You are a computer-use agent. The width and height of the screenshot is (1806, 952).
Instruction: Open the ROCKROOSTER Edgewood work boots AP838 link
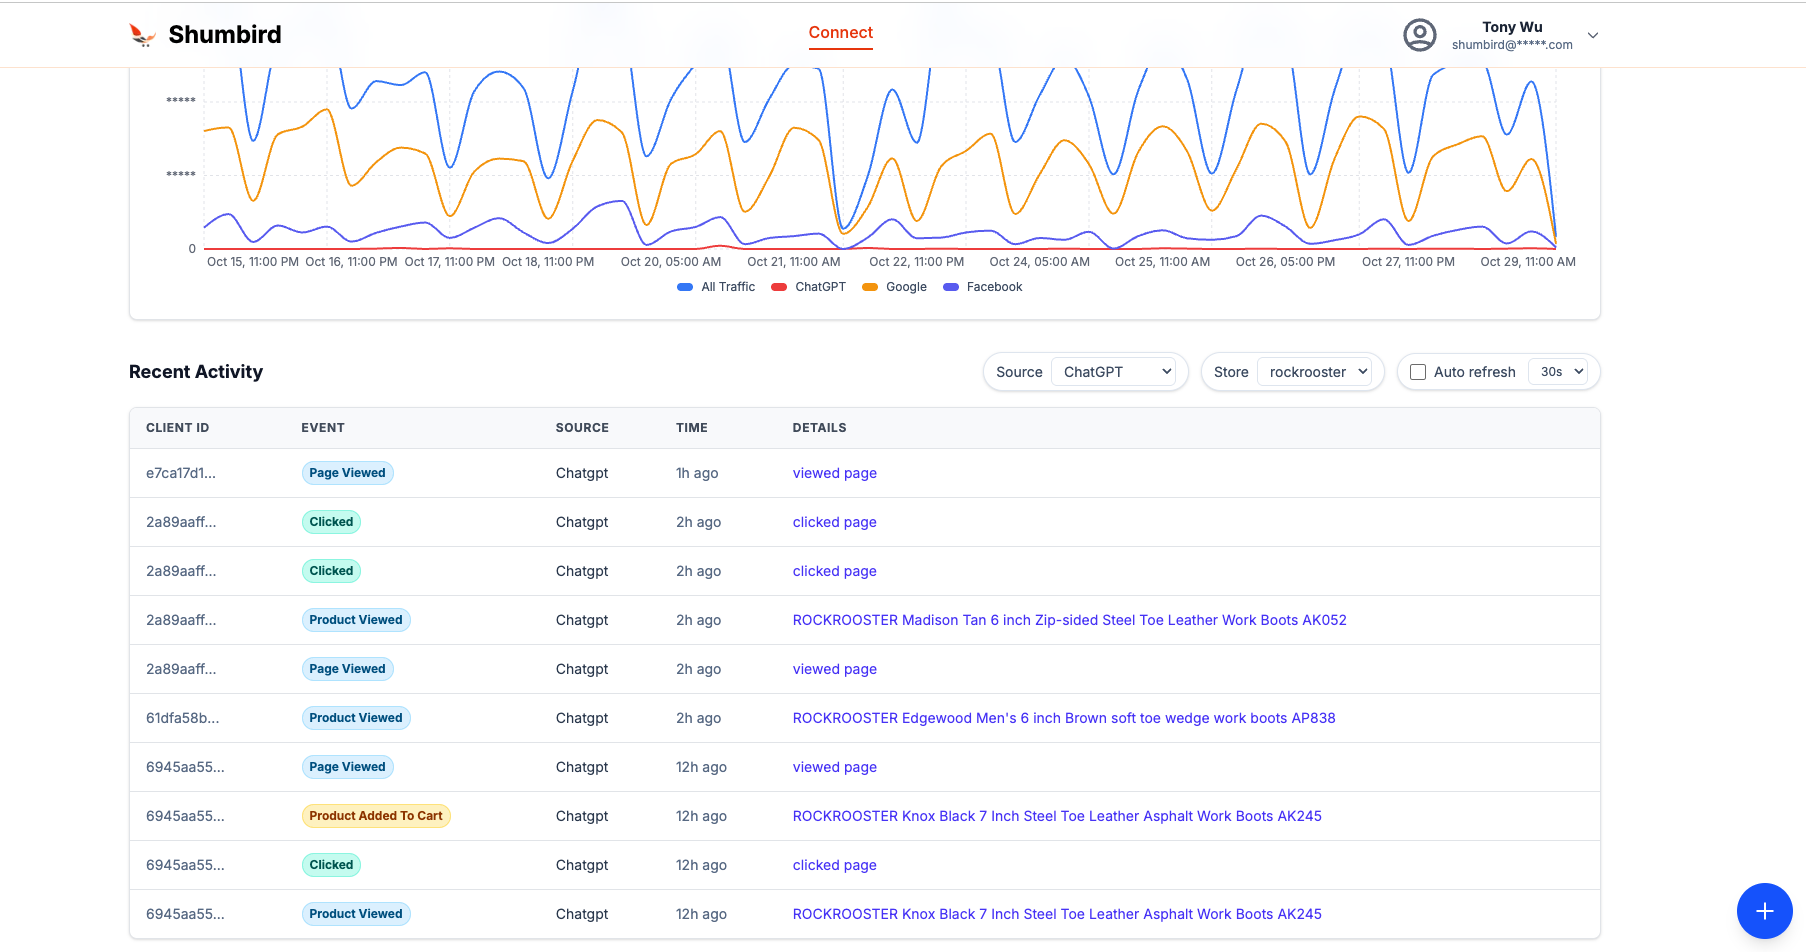pyautogui.click(x=1063, y=717)
